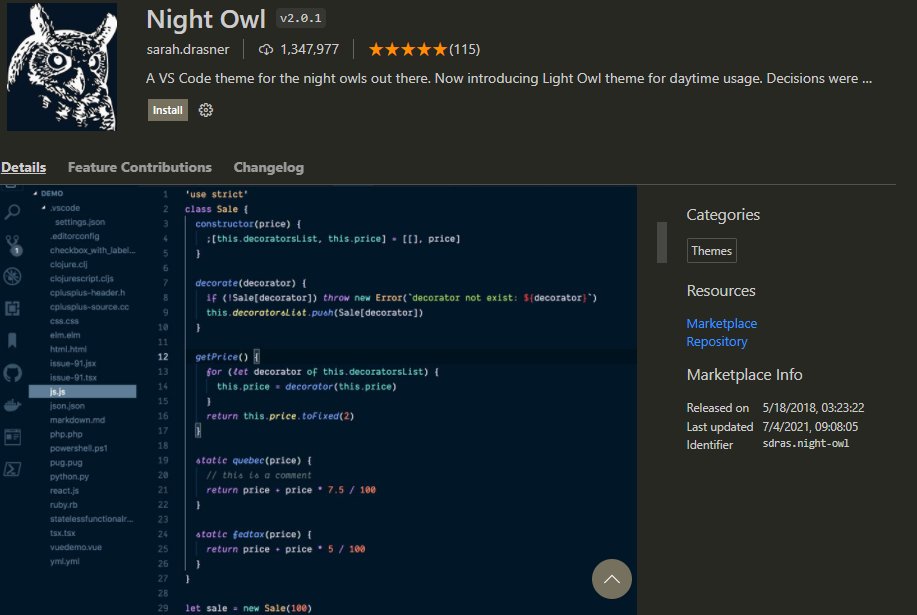Select the Search icon in the activity bar
Screen dimensions: 917x615
(x=12, y=213)
